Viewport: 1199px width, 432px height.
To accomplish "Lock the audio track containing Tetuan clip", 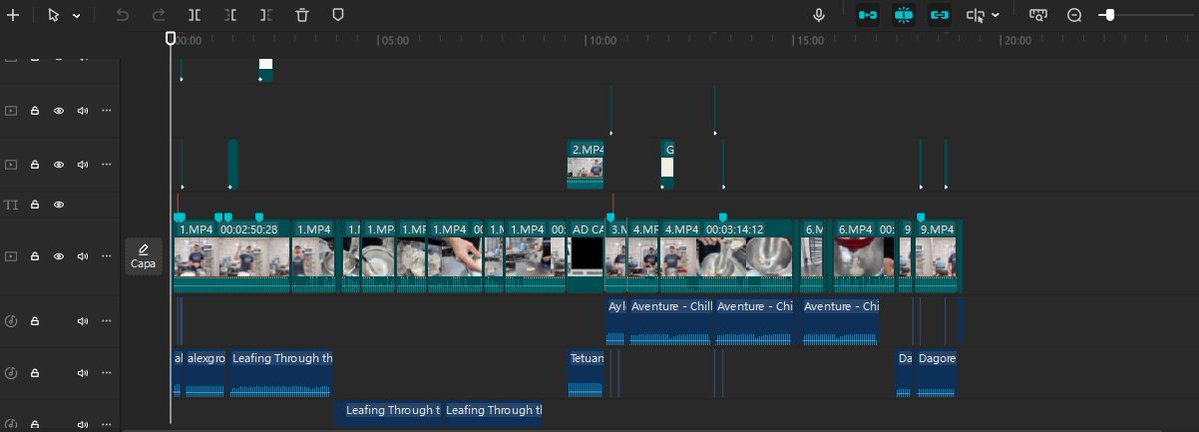I will 34,373.
